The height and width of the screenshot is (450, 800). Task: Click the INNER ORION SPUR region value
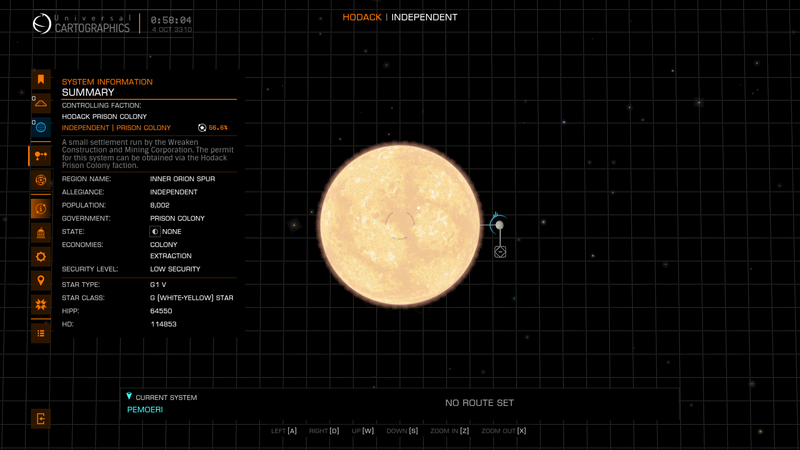182,179
